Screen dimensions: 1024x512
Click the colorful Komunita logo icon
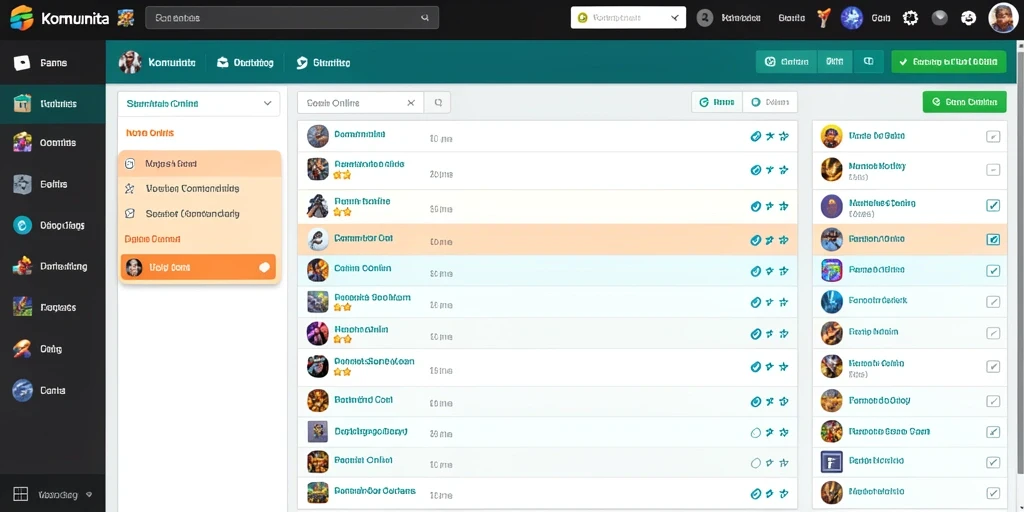(22, 18)
